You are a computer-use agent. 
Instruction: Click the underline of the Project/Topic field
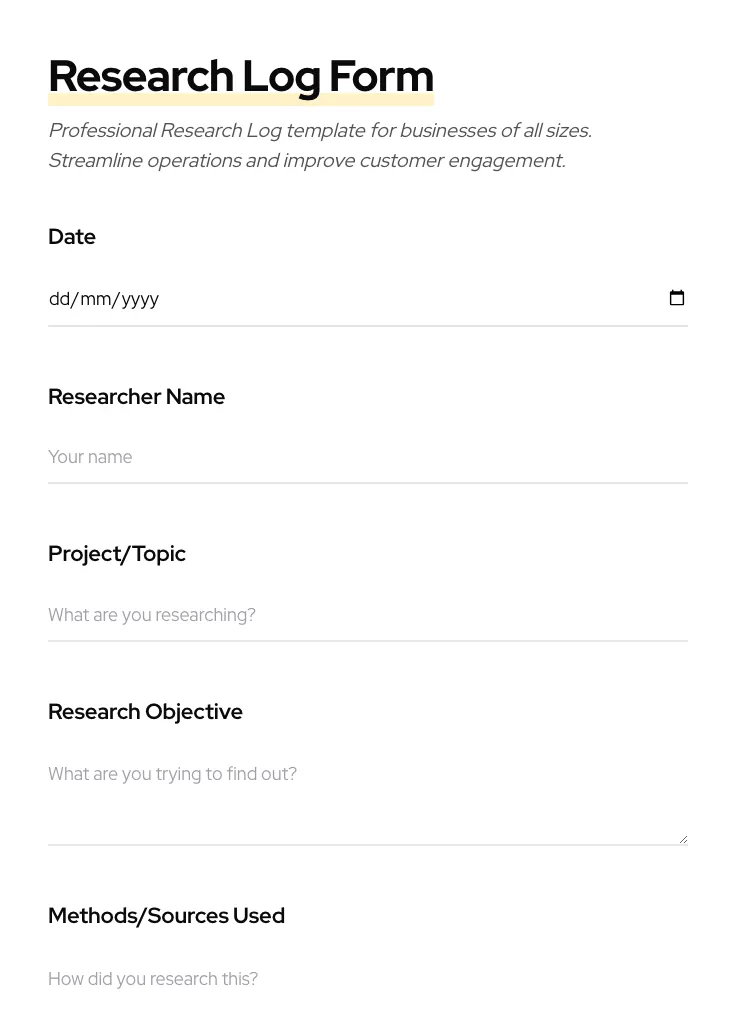368,641
